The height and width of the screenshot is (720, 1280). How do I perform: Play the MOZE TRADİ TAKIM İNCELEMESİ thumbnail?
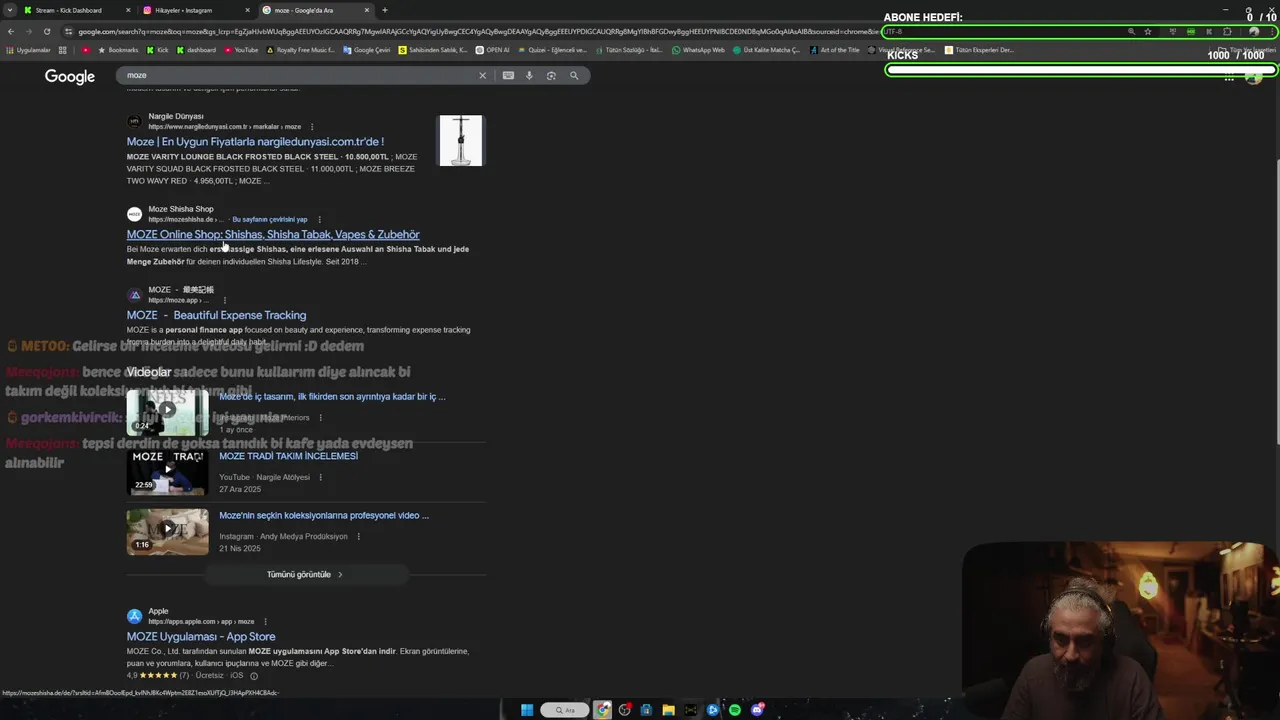(x=167, y=472)
